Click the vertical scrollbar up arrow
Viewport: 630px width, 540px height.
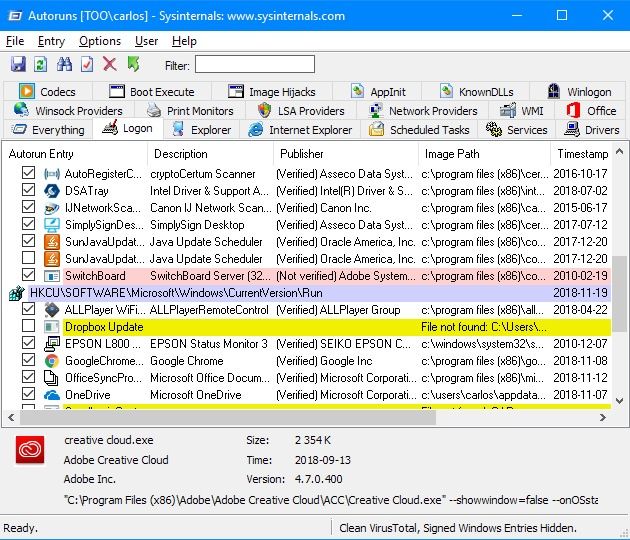620,151
